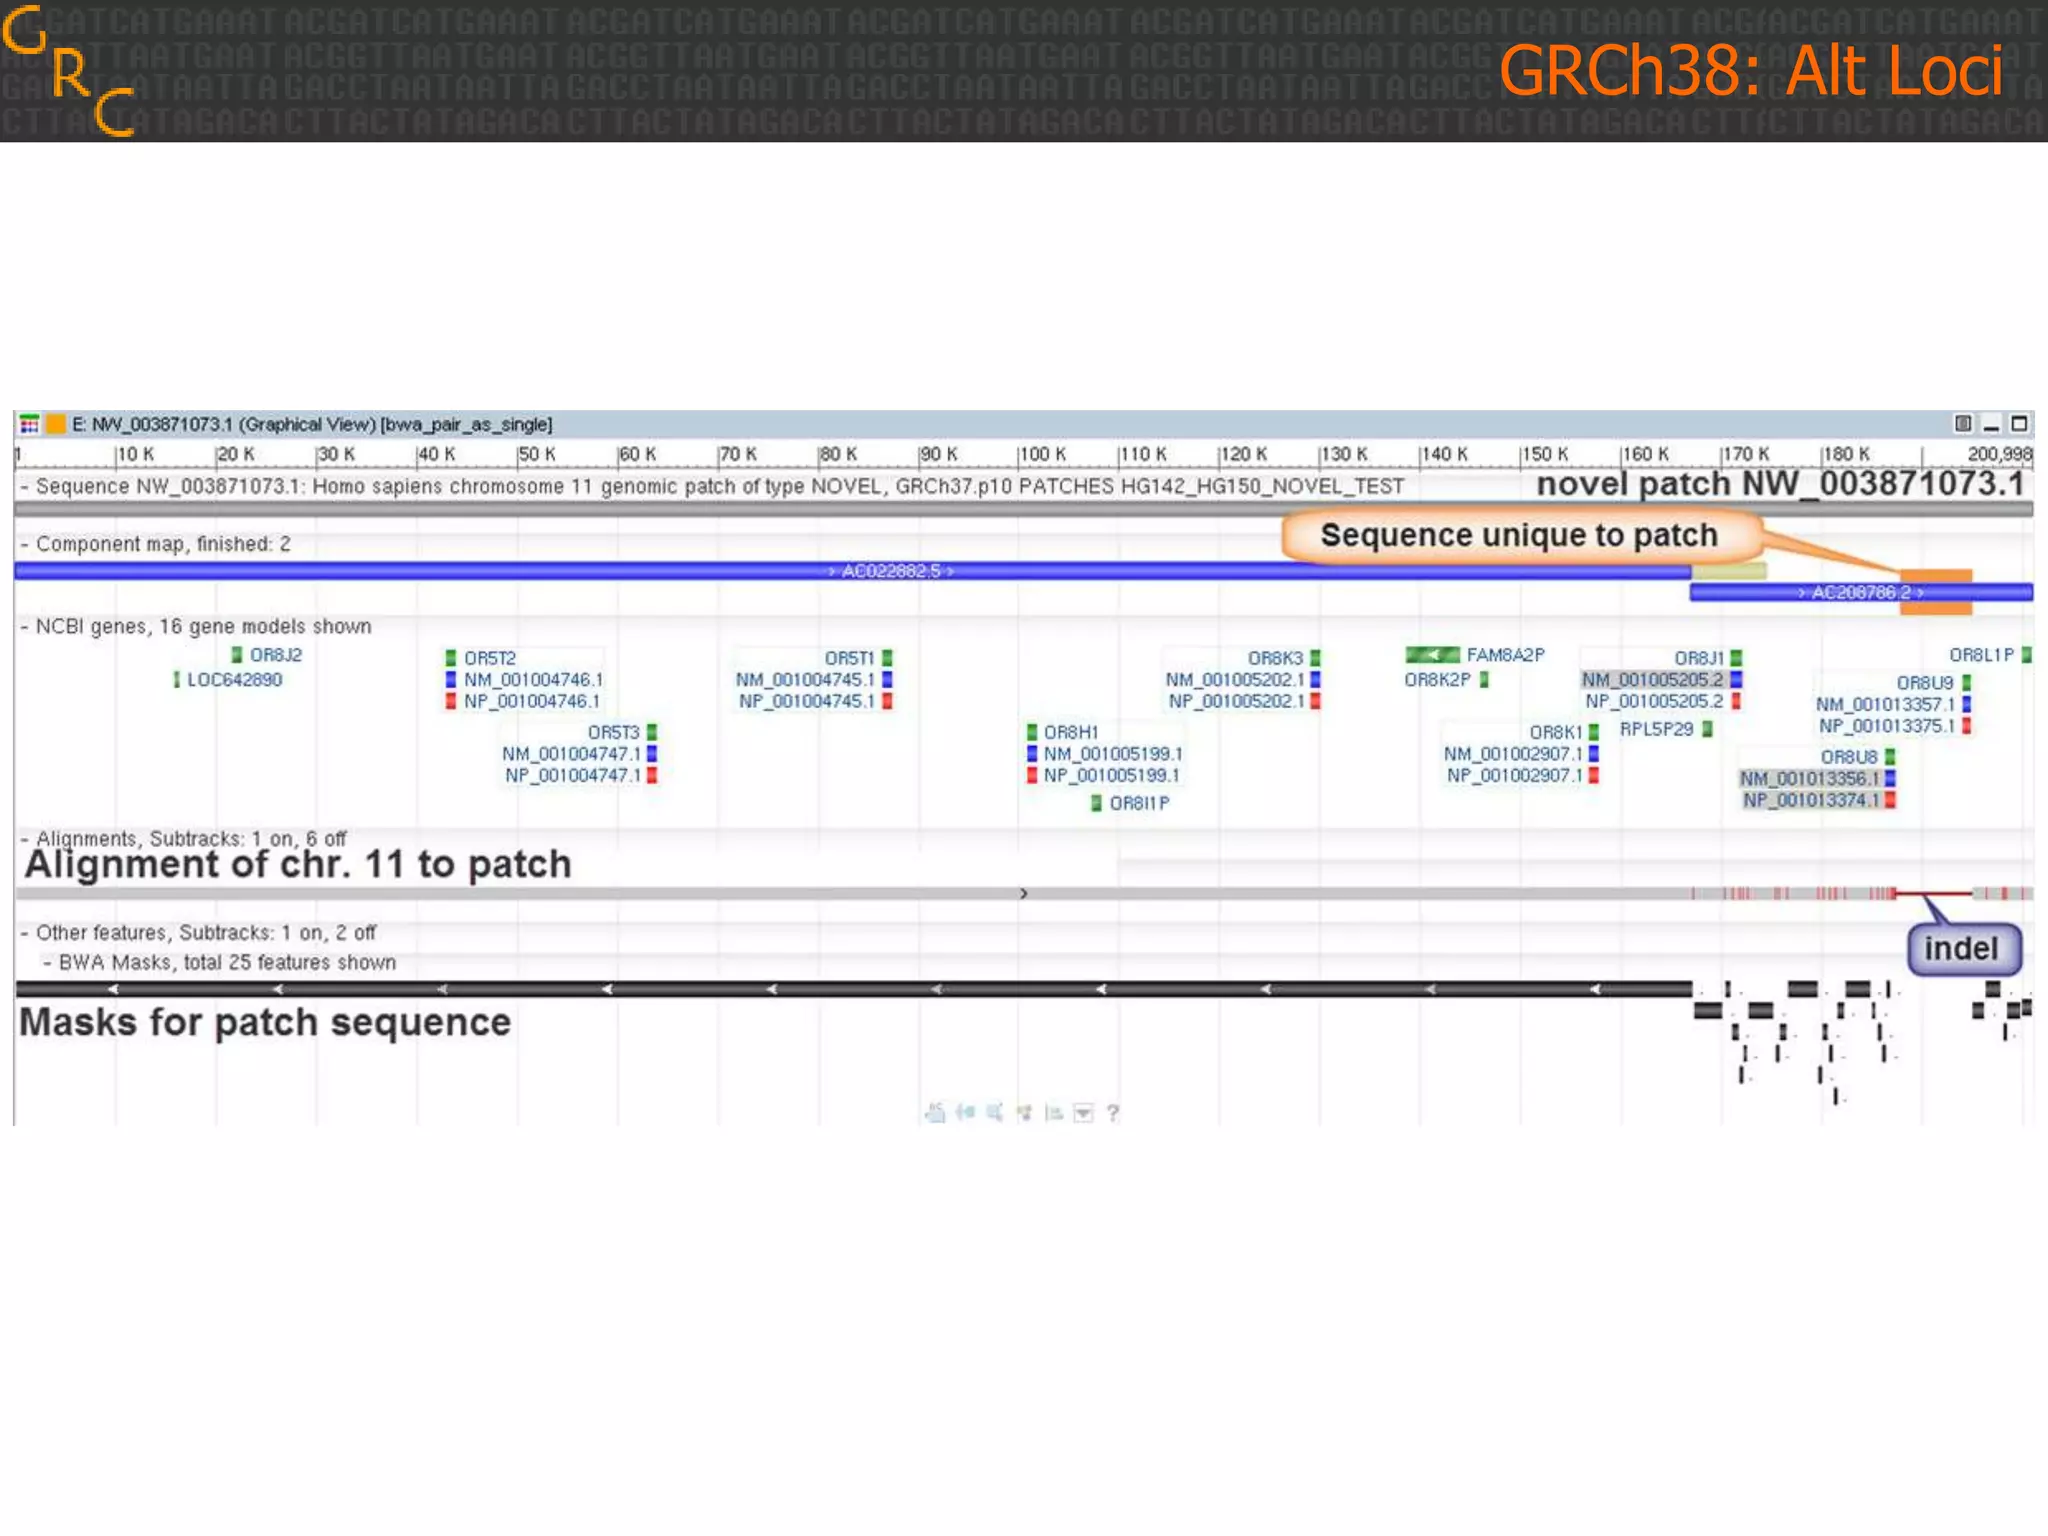2048x1536 pixels.
Task: Click the green gene marker for OR5T2
Action: [451, 658]
